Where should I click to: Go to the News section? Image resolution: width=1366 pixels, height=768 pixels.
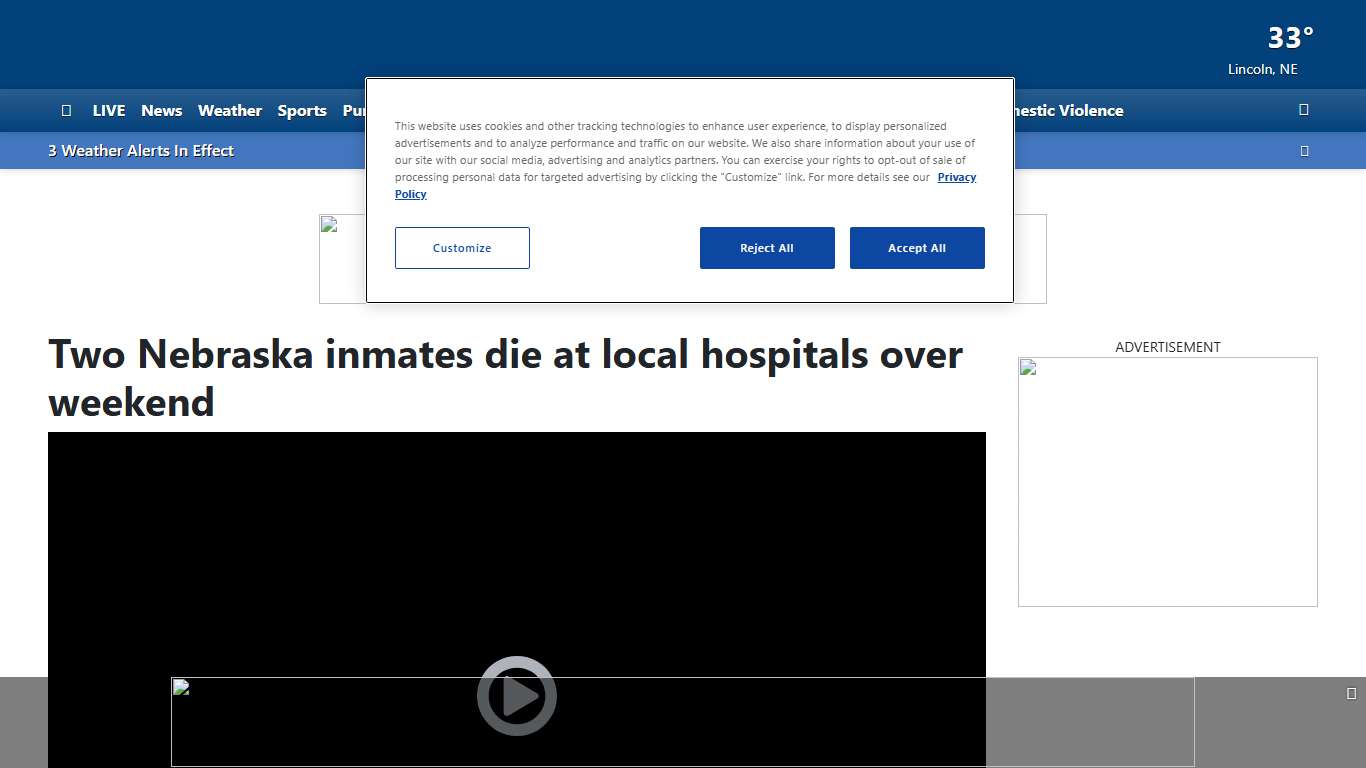161,110
